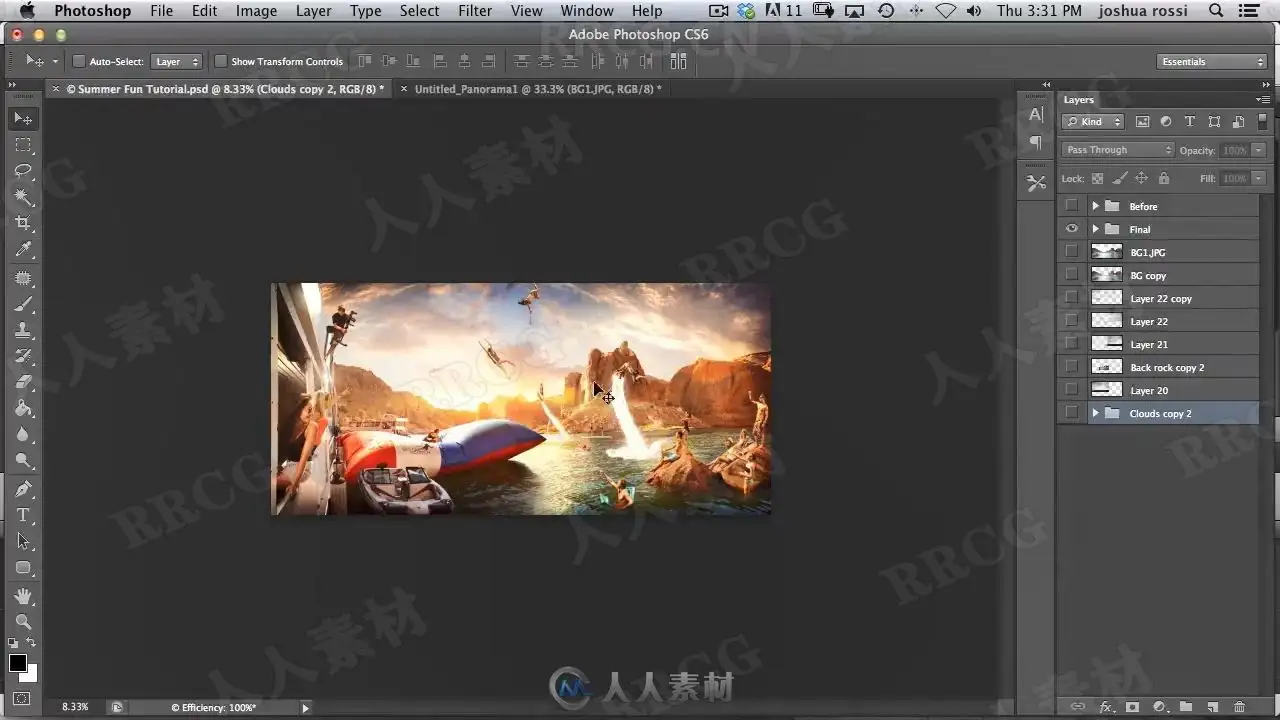This screenshot has height=720, width=1280.
Task: Select the Eraser tool
Action: [x=23, y=382]
